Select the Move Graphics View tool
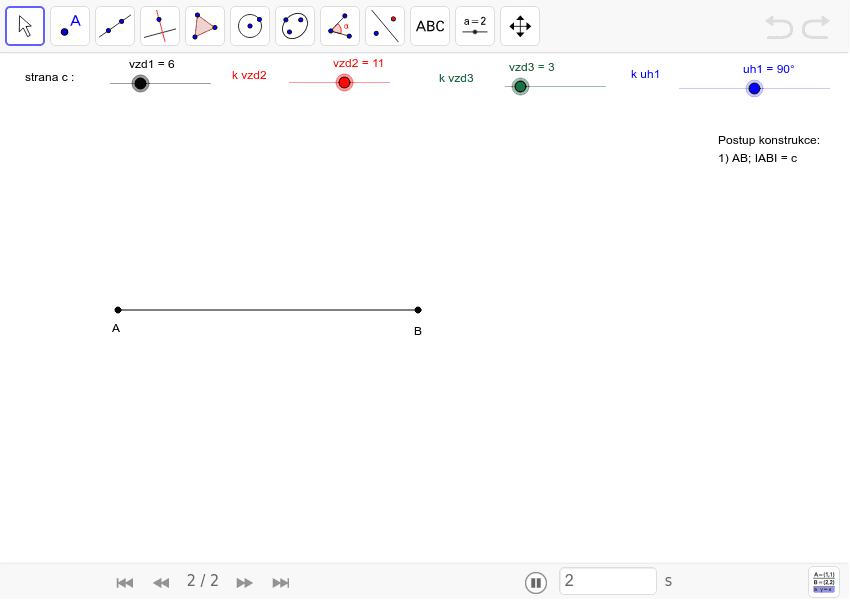850x600 pixels. 520,26
